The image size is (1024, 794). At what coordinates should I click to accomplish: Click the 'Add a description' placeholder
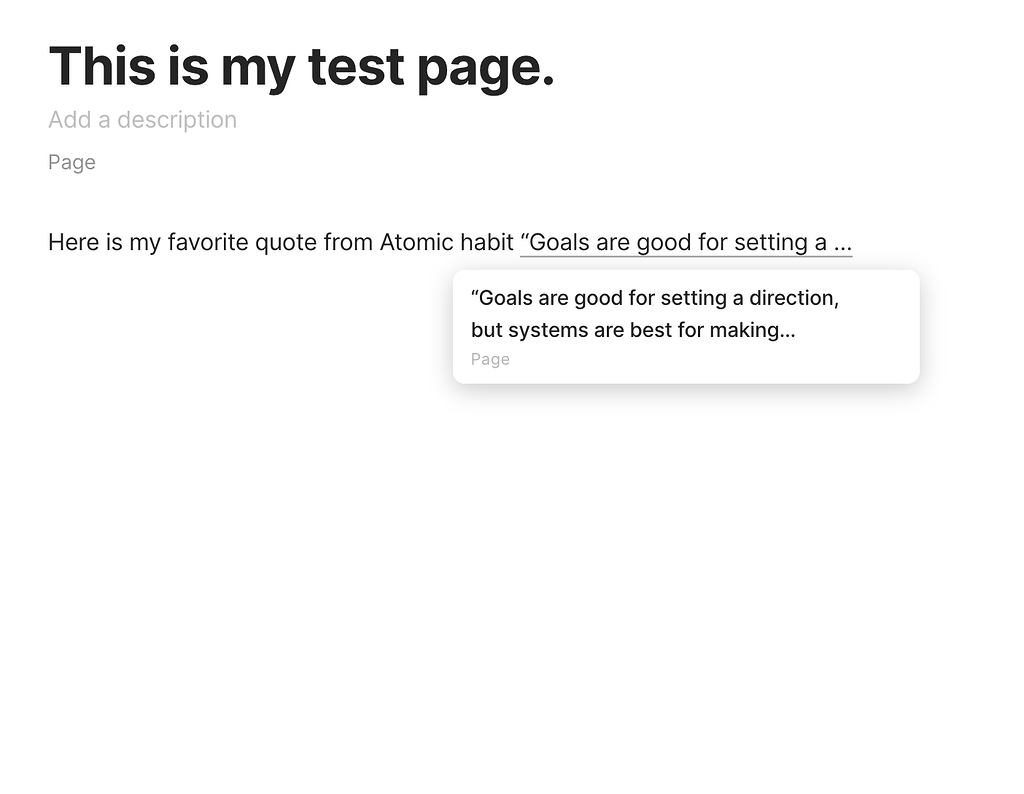[x=142, y=119]
